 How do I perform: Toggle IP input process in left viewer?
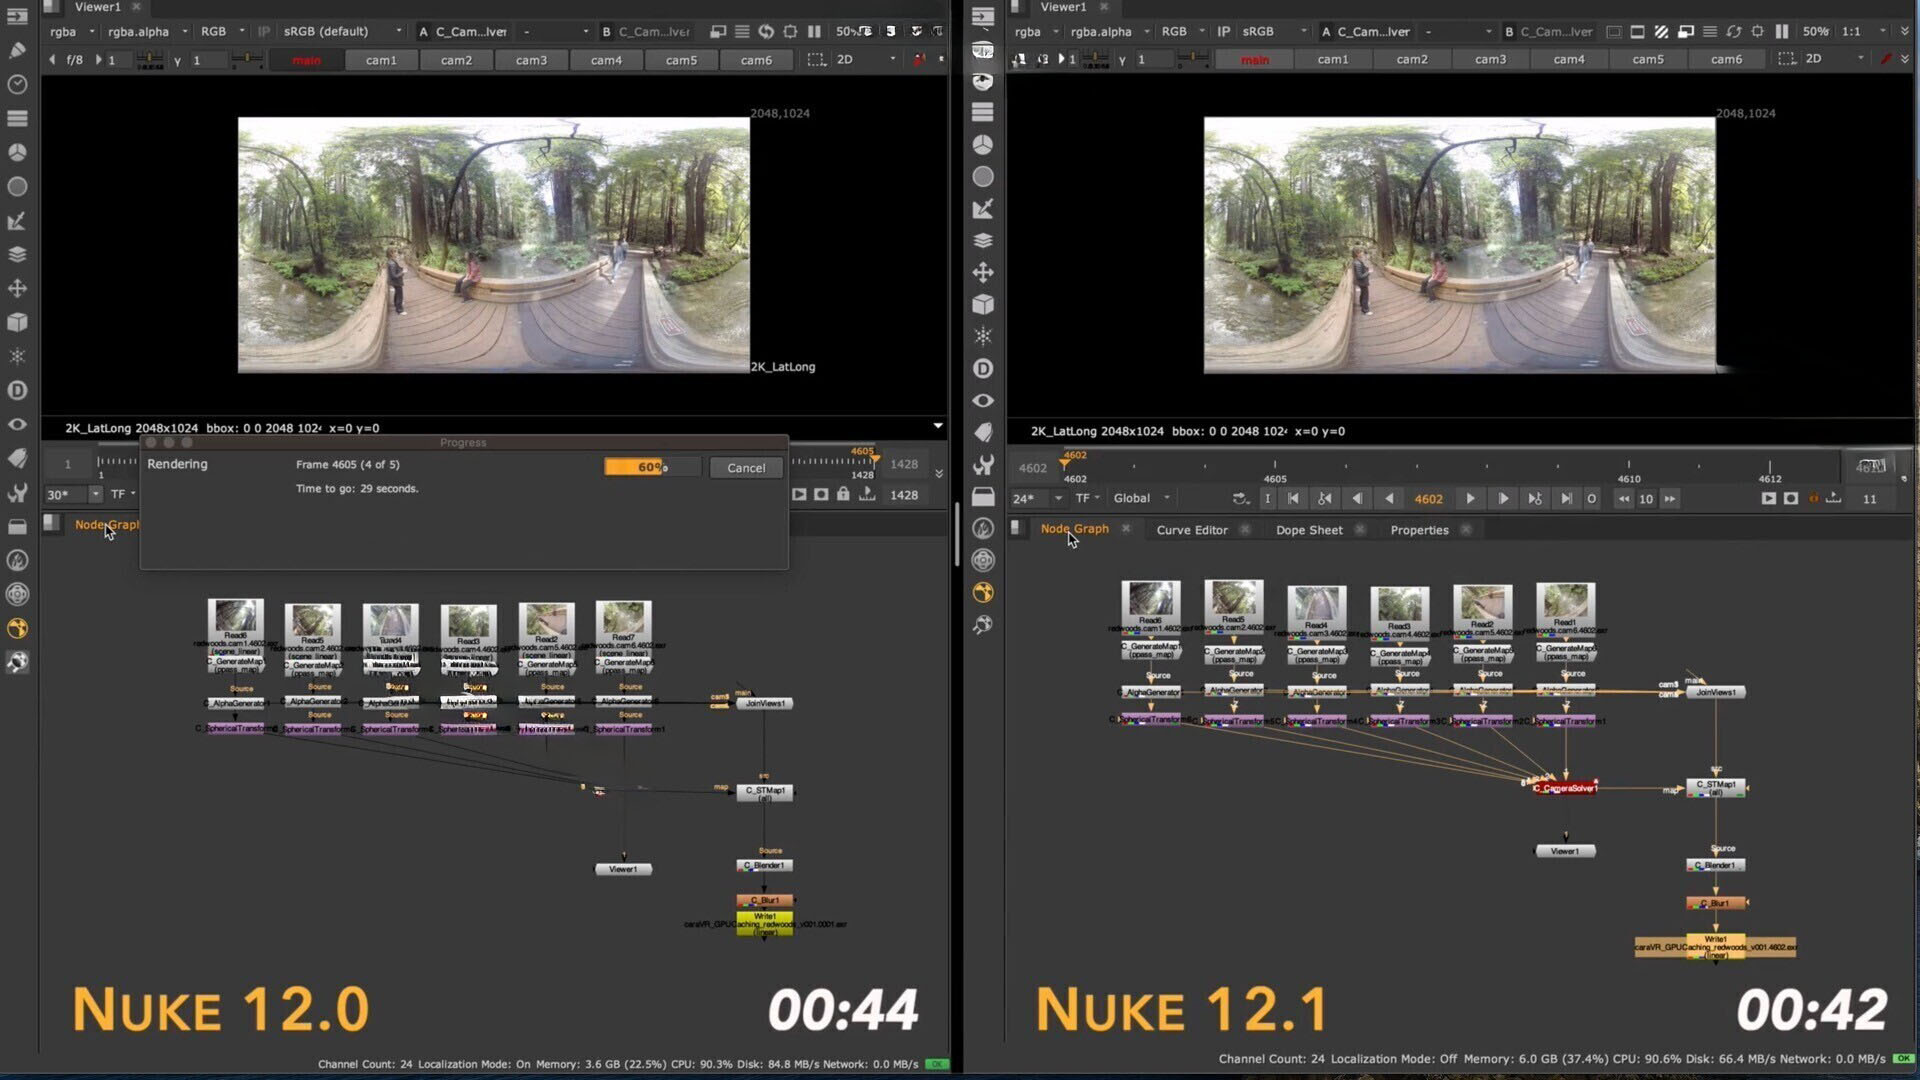click(264, 32)
